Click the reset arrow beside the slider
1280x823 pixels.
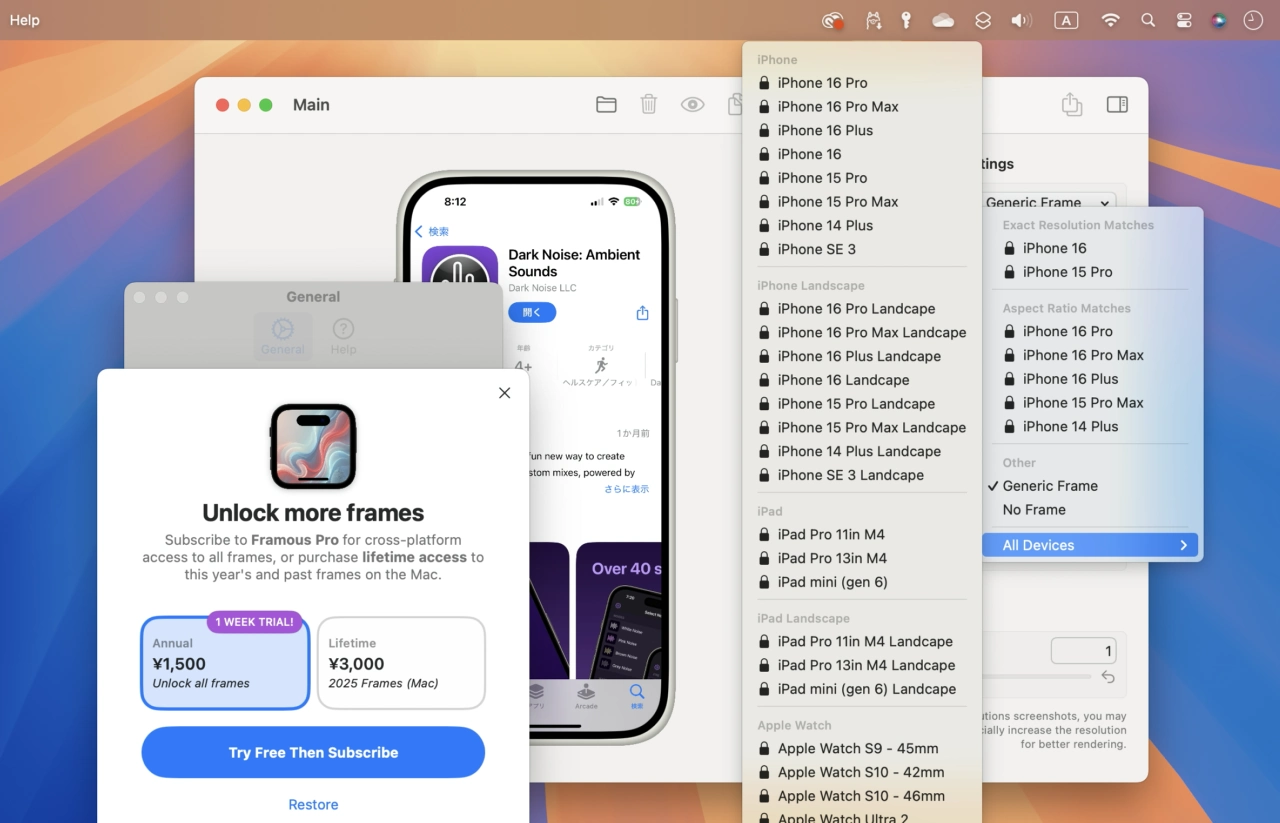[x=1107, y=677]
